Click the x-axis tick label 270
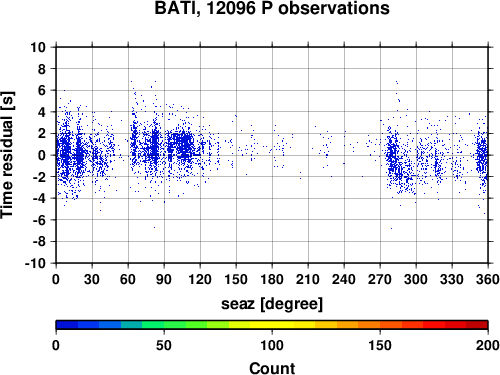500x375 pixels. coord(380,279)
